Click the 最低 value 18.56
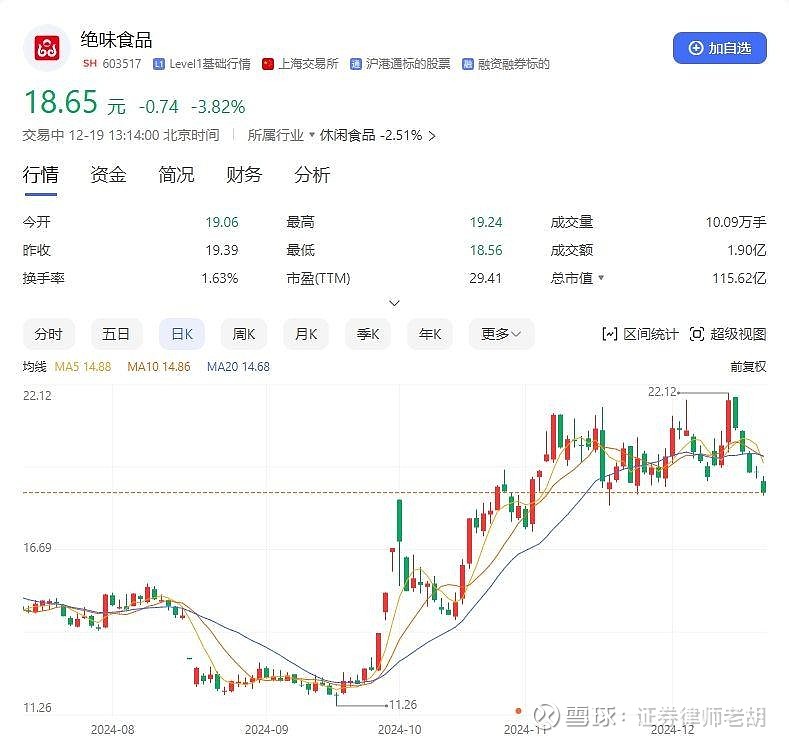Screen dimensions: 789x741 (486, 250)
